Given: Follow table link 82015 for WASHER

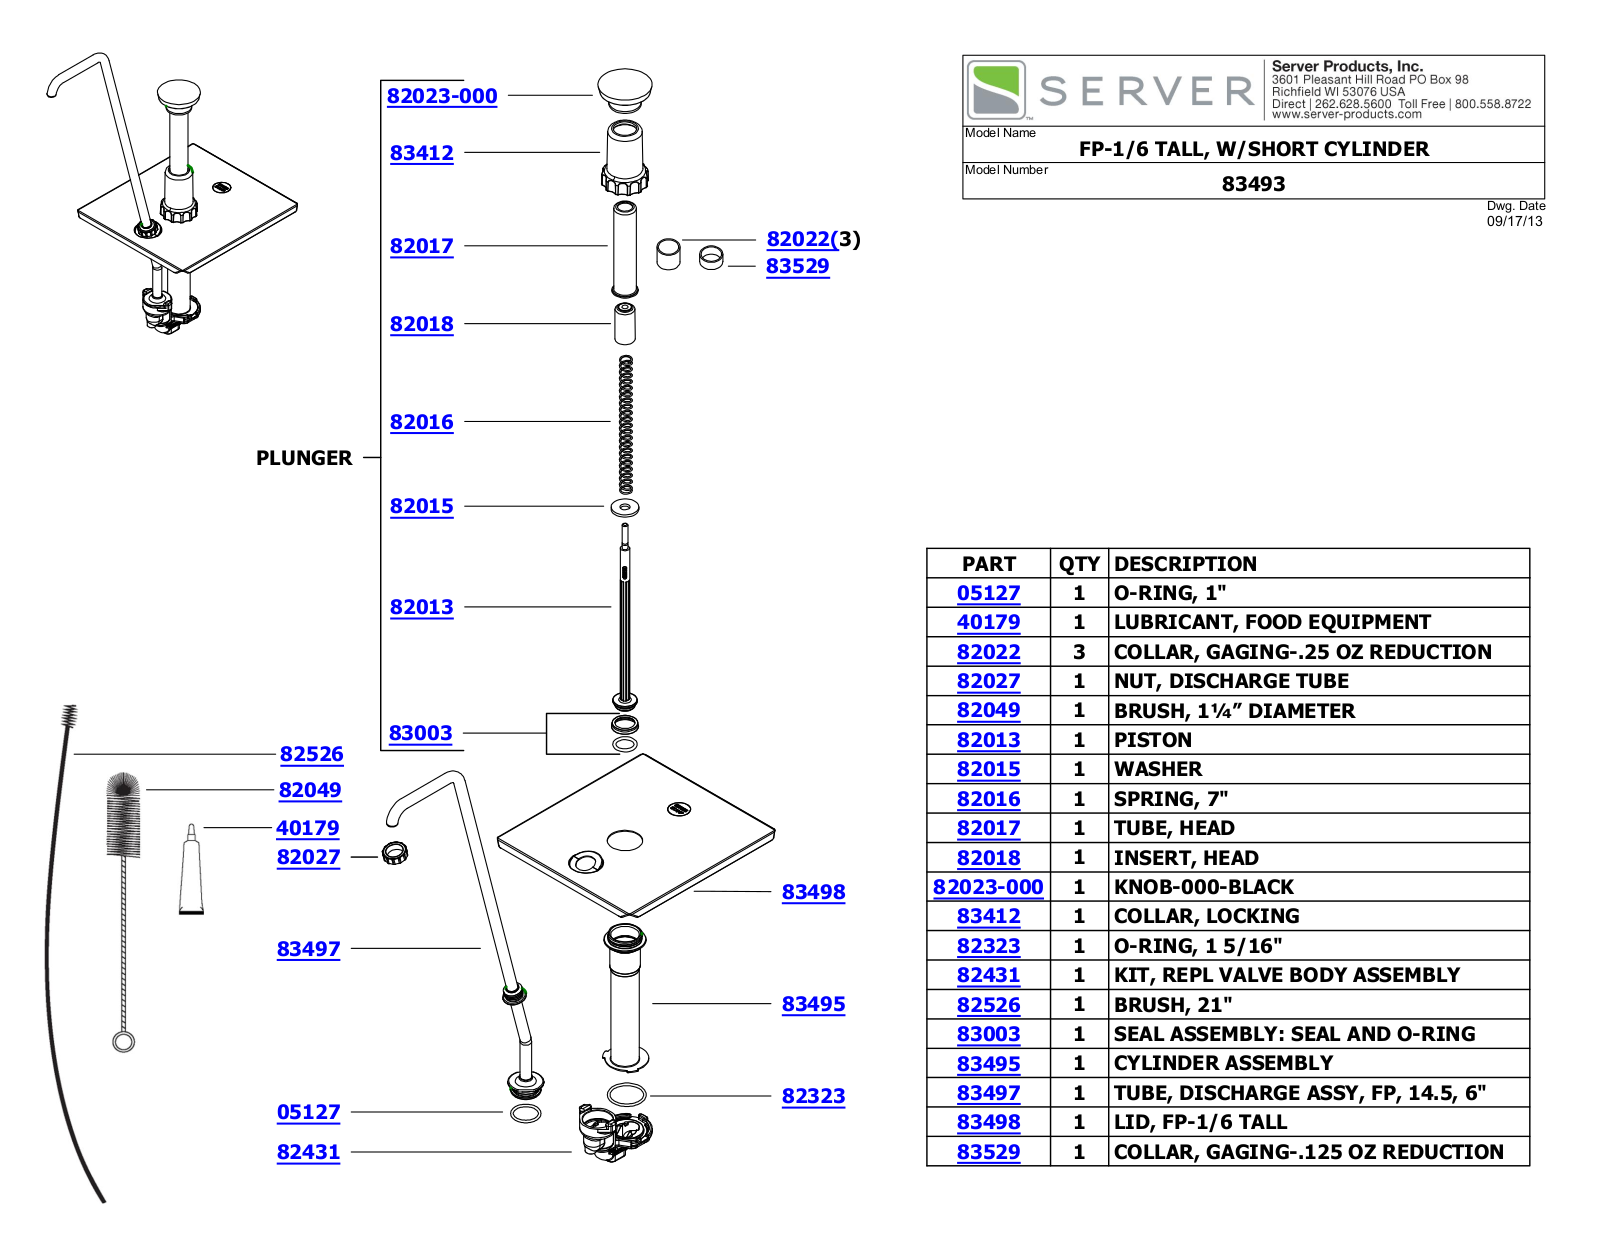Looking at the screenshot, I should tap(989, 769).
